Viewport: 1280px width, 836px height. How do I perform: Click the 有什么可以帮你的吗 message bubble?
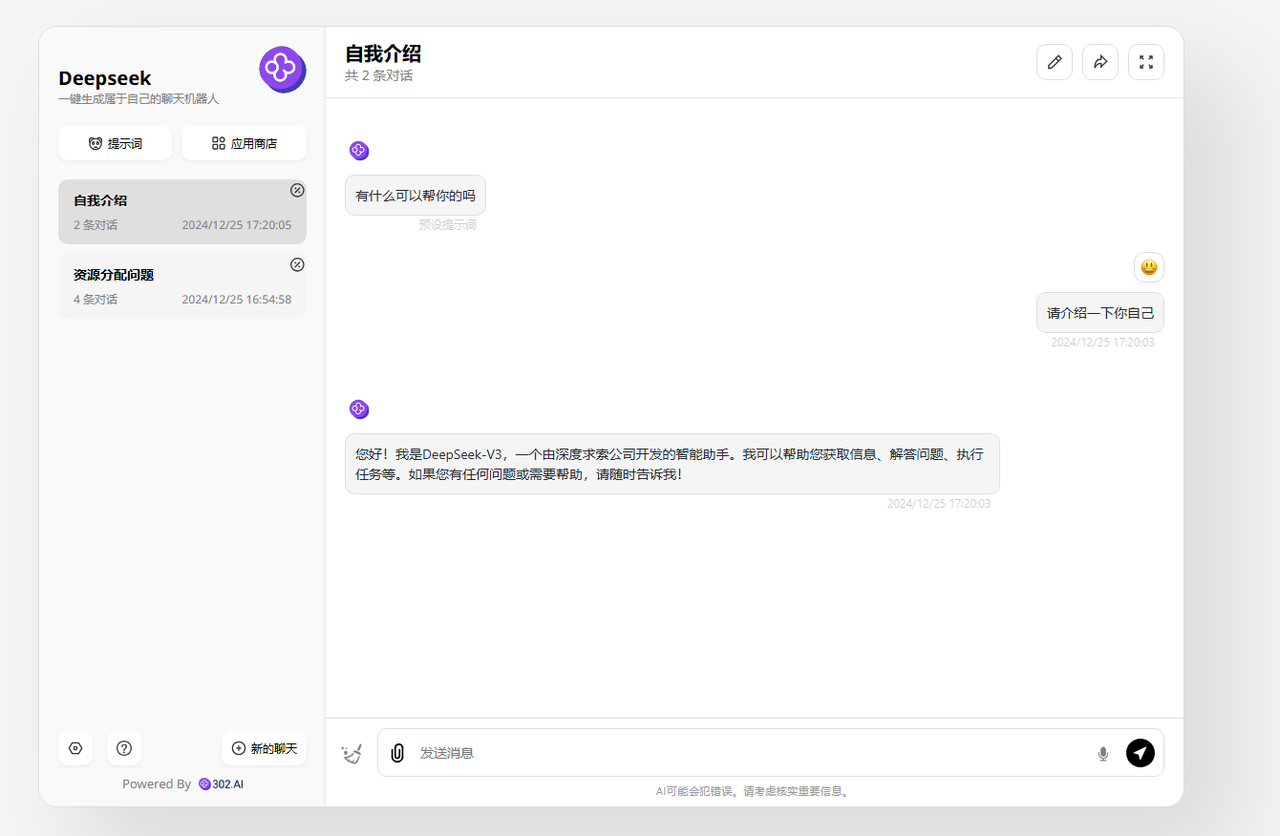coord(415,195)
